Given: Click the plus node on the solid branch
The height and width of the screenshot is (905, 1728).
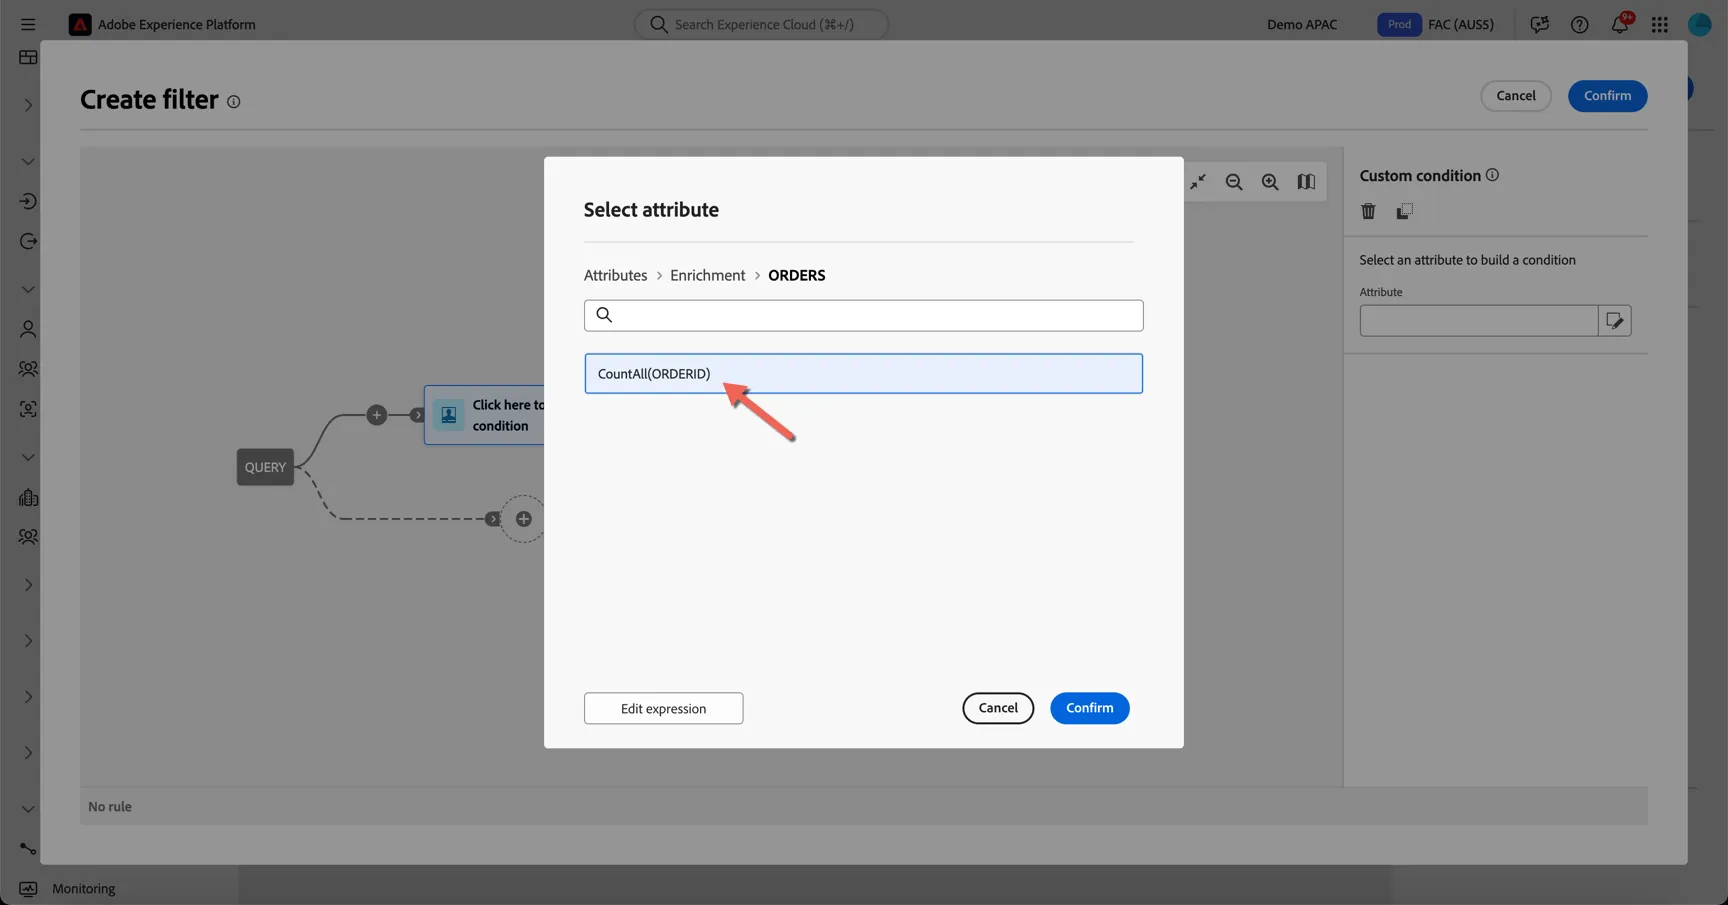Looking at the screenshot, I should point(376,414).
